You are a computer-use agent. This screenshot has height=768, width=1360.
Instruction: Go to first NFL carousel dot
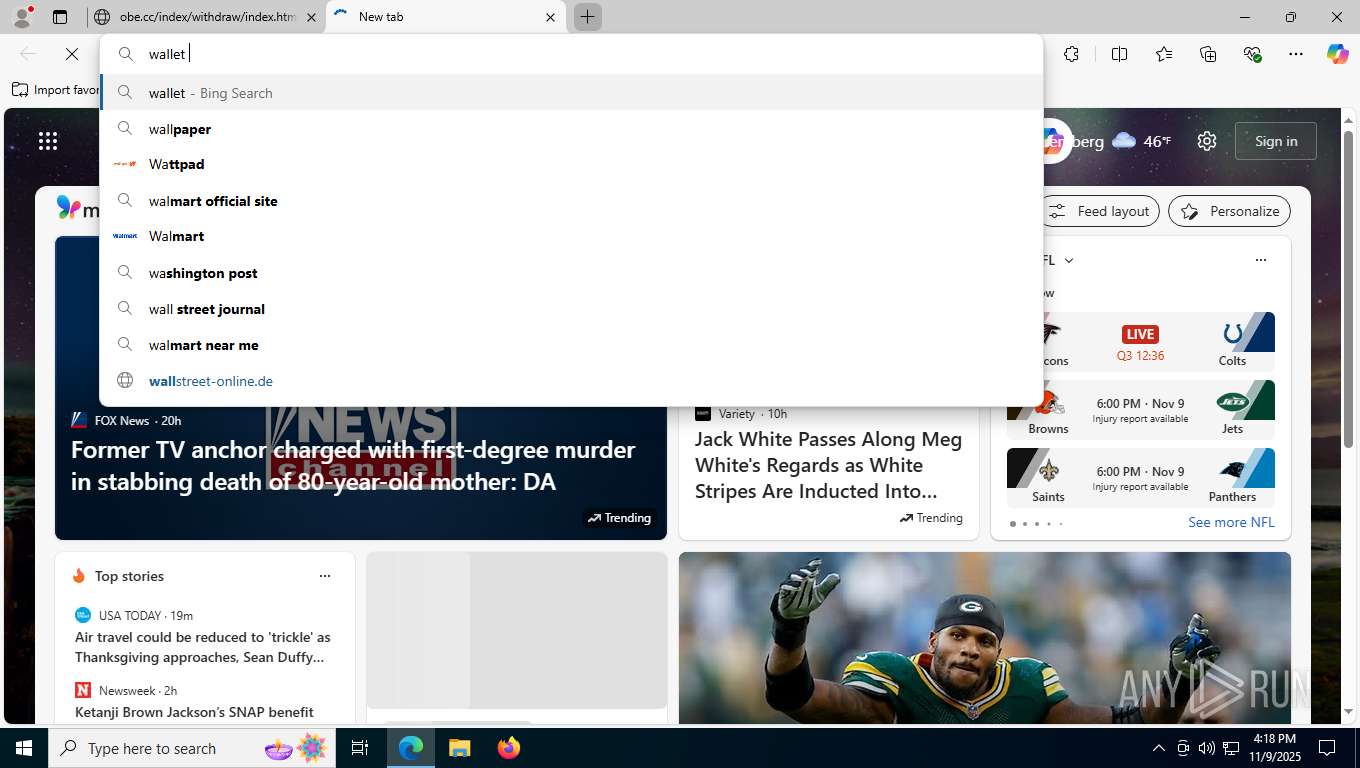(x=1013, y=523)
